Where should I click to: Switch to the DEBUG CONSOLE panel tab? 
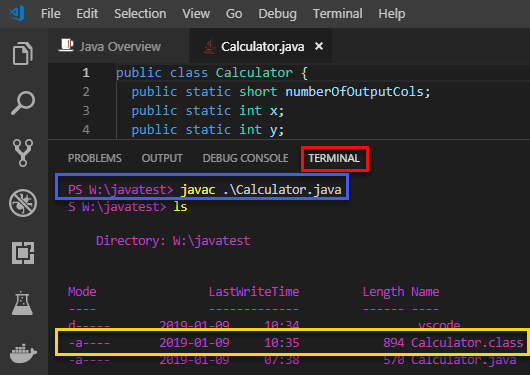pos(245,158)
